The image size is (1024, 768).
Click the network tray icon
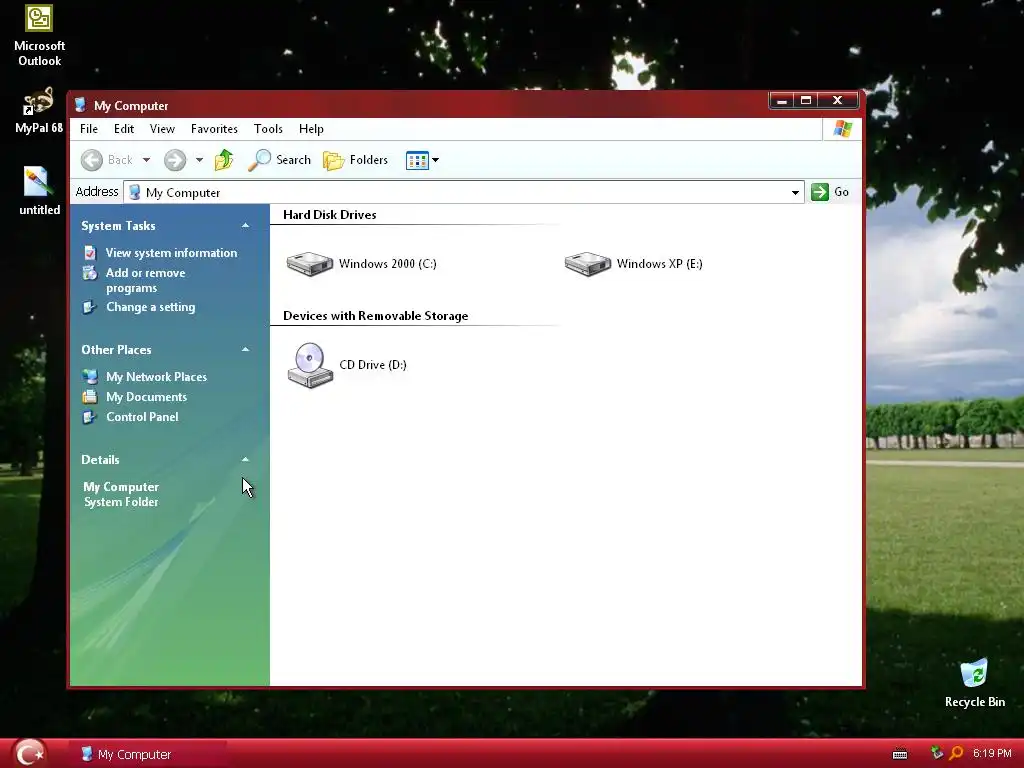point(937,754)
